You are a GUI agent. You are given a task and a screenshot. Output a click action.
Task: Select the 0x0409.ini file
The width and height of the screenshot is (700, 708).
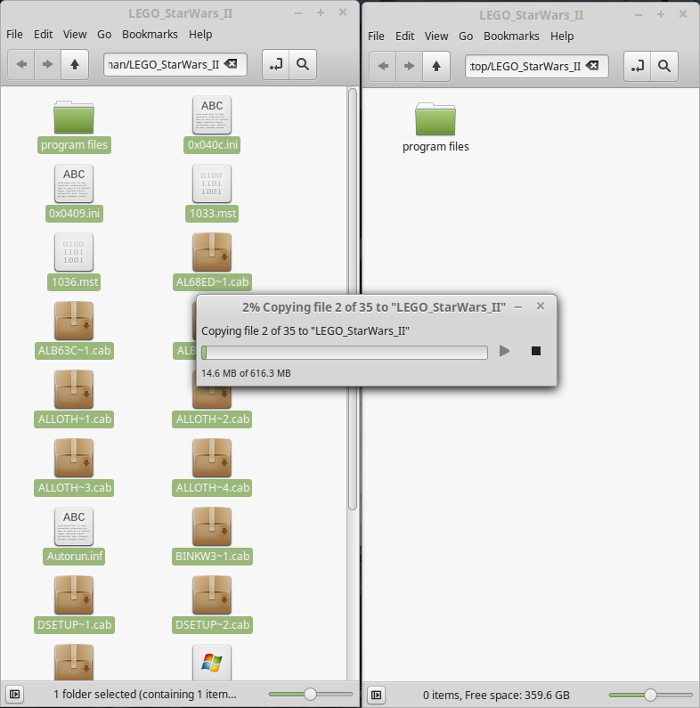pos(74,193)
